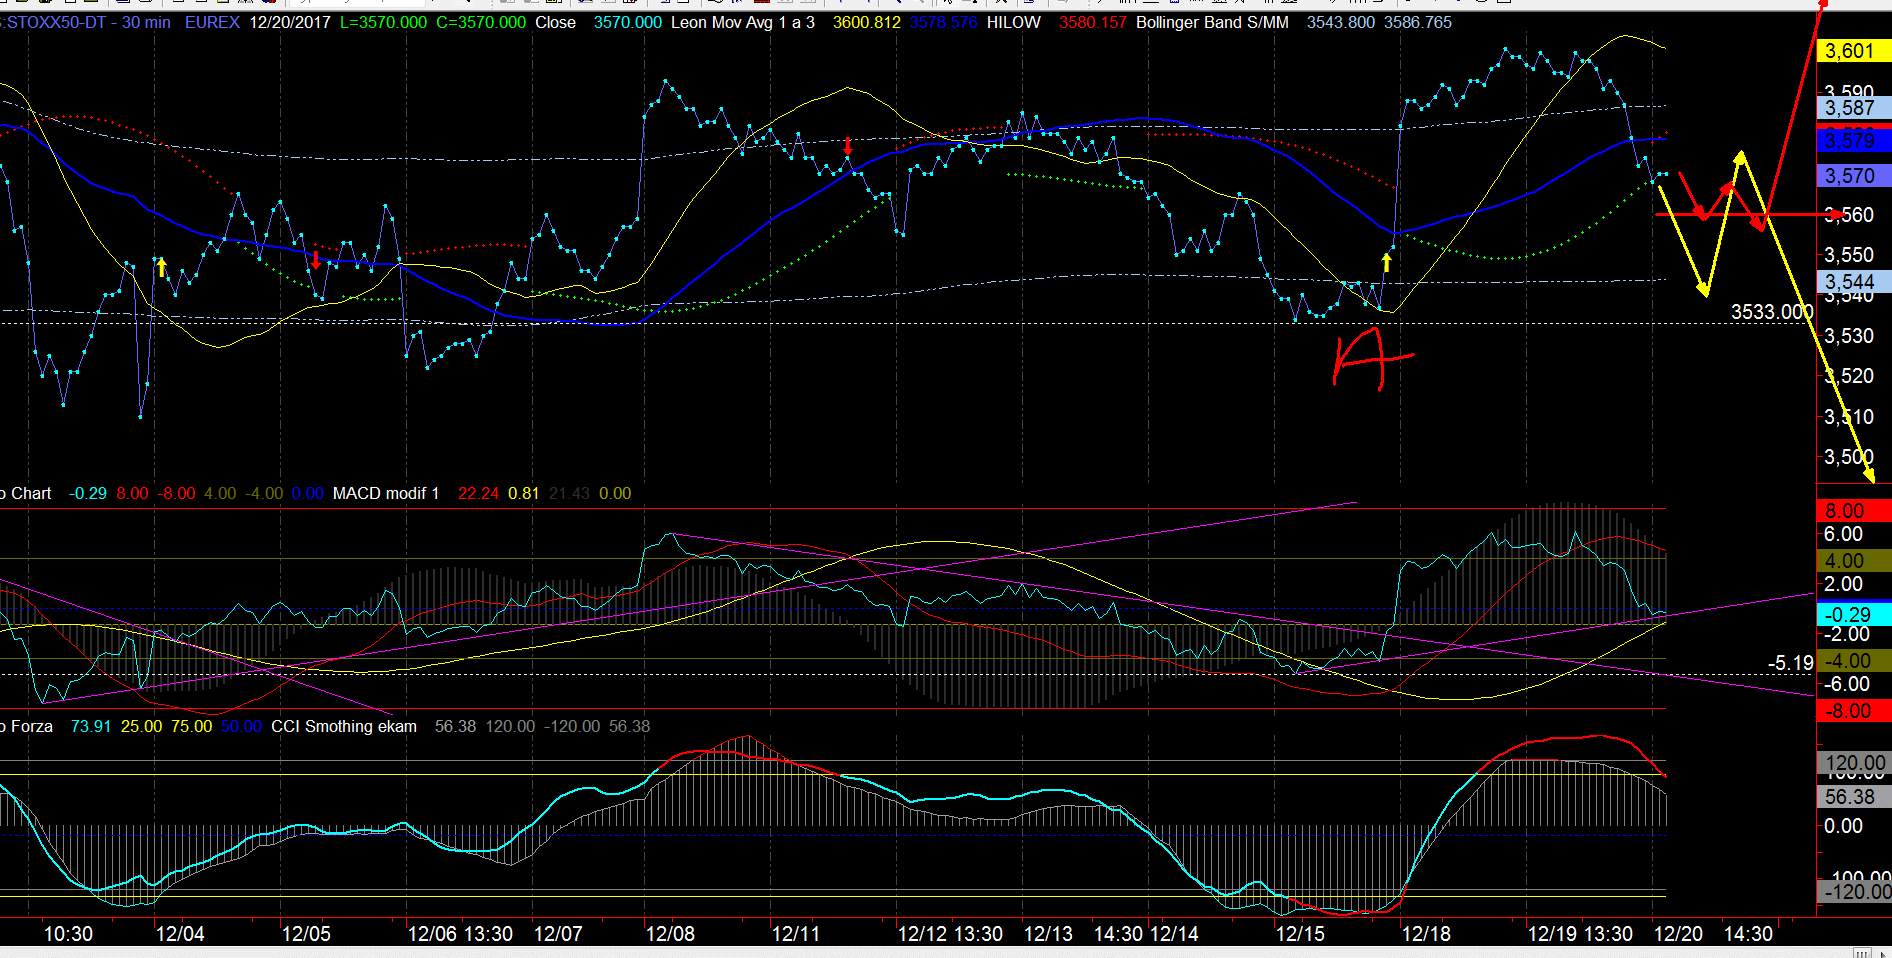
Task: Click the 3,544 lower band price tag
Action: pos(1853,282)
